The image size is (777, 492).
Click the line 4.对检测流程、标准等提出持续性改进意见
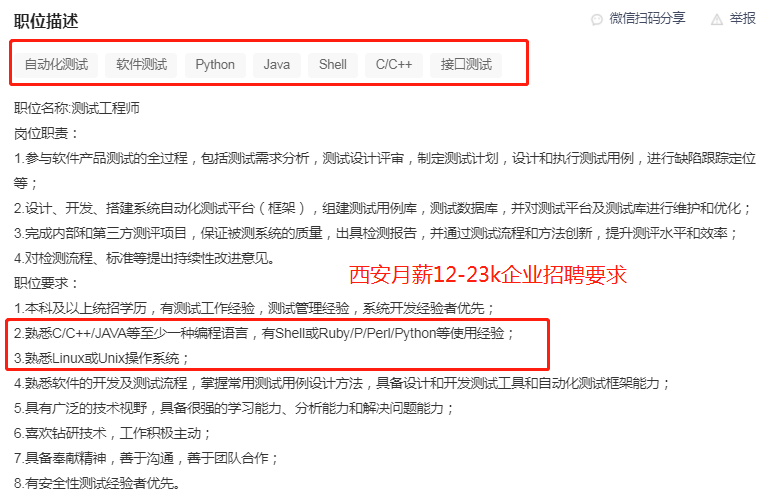(144, 258)
